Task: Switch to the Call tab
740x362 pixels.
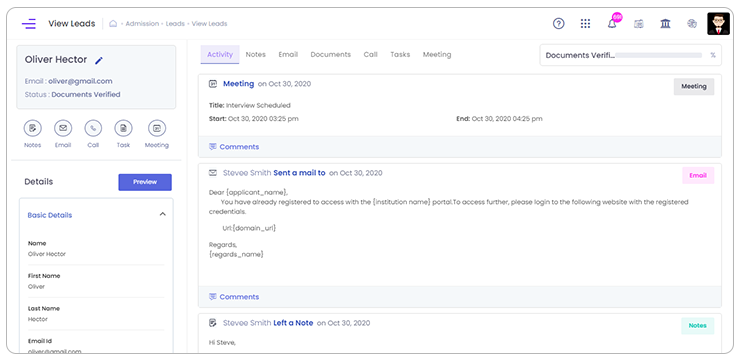Action: (x=370, y=54)
